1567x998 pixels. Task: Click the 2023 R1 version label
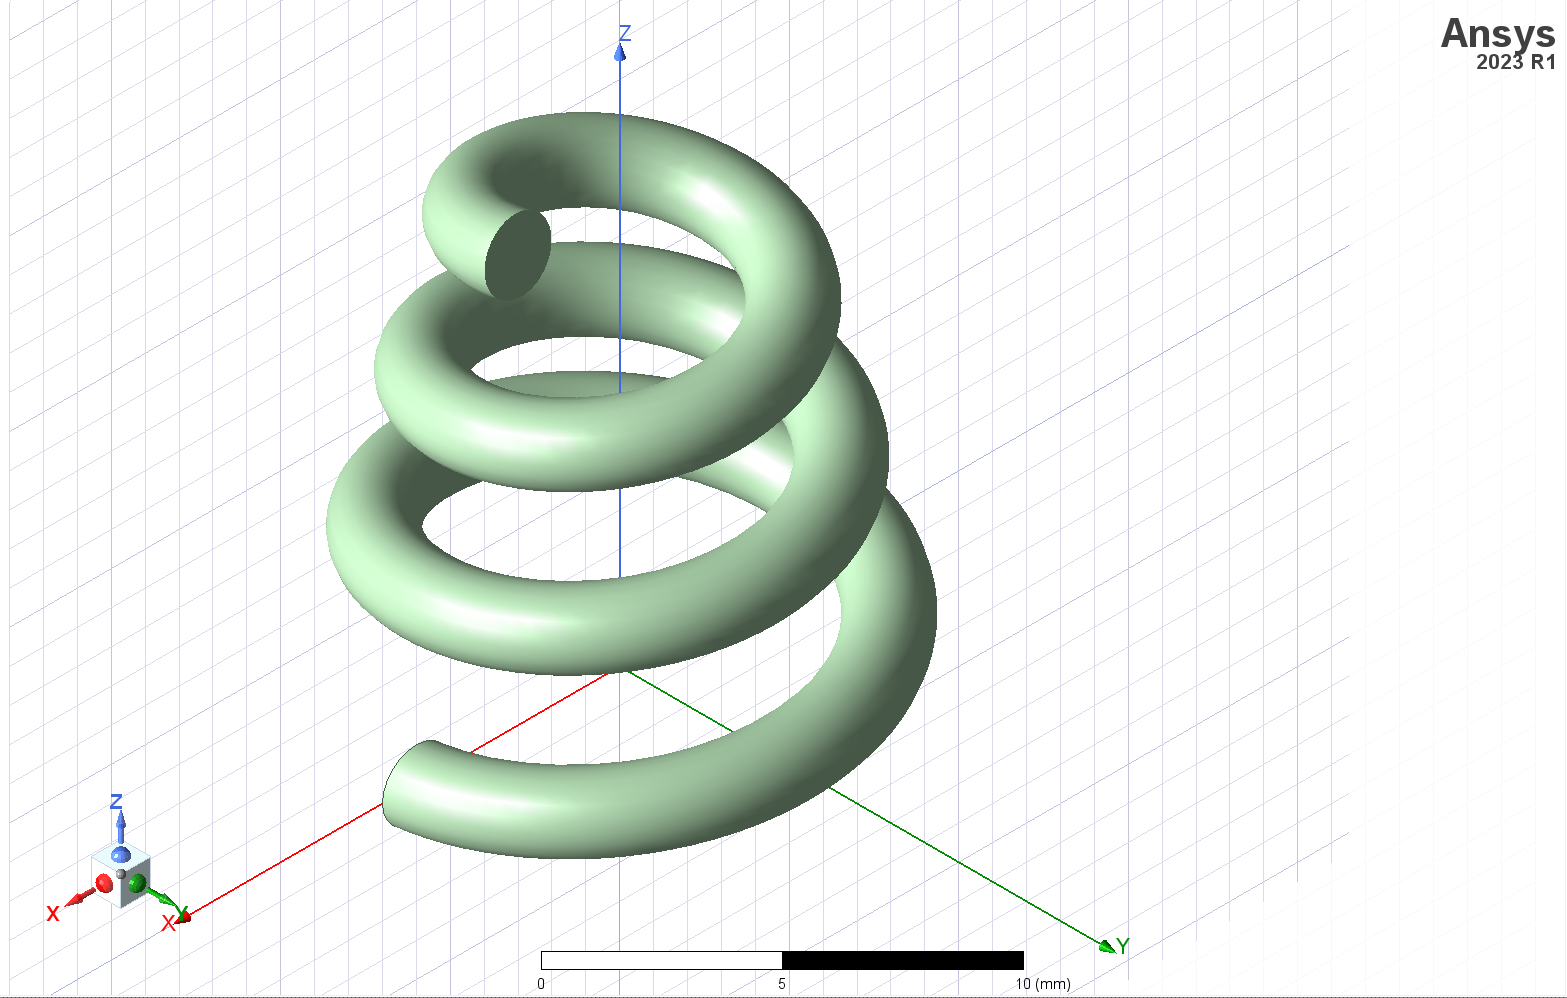point(1516,62)
